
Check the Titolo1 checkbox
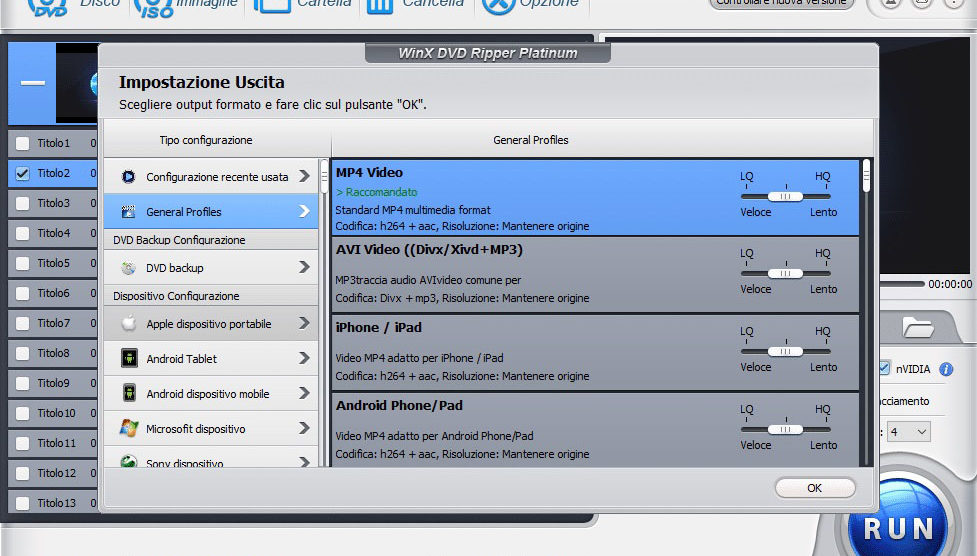(x=22, y=143)
